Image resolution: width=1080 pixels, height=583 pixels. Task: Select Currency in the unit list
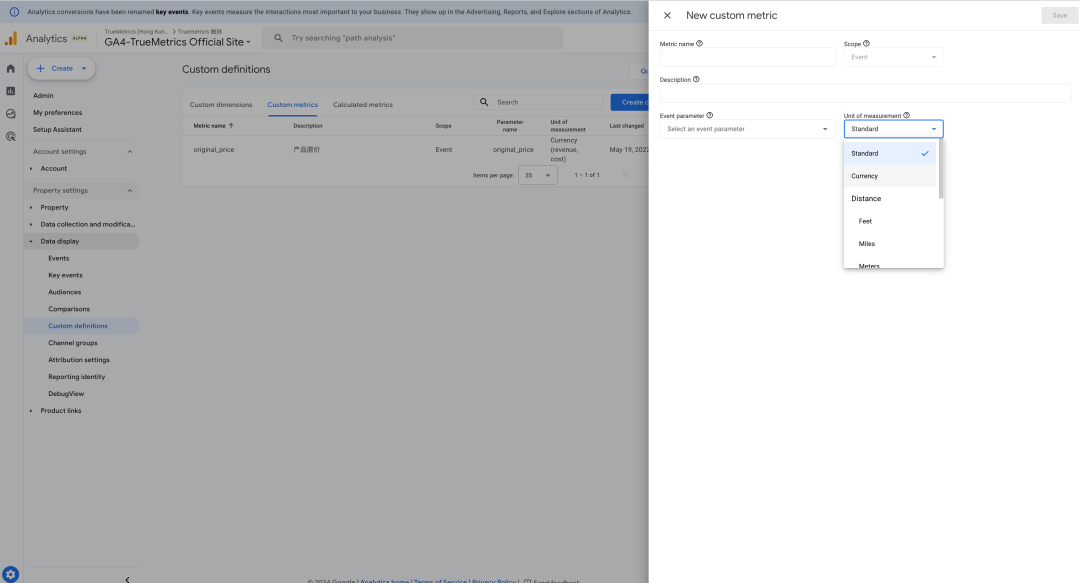[x=890, y=176]
